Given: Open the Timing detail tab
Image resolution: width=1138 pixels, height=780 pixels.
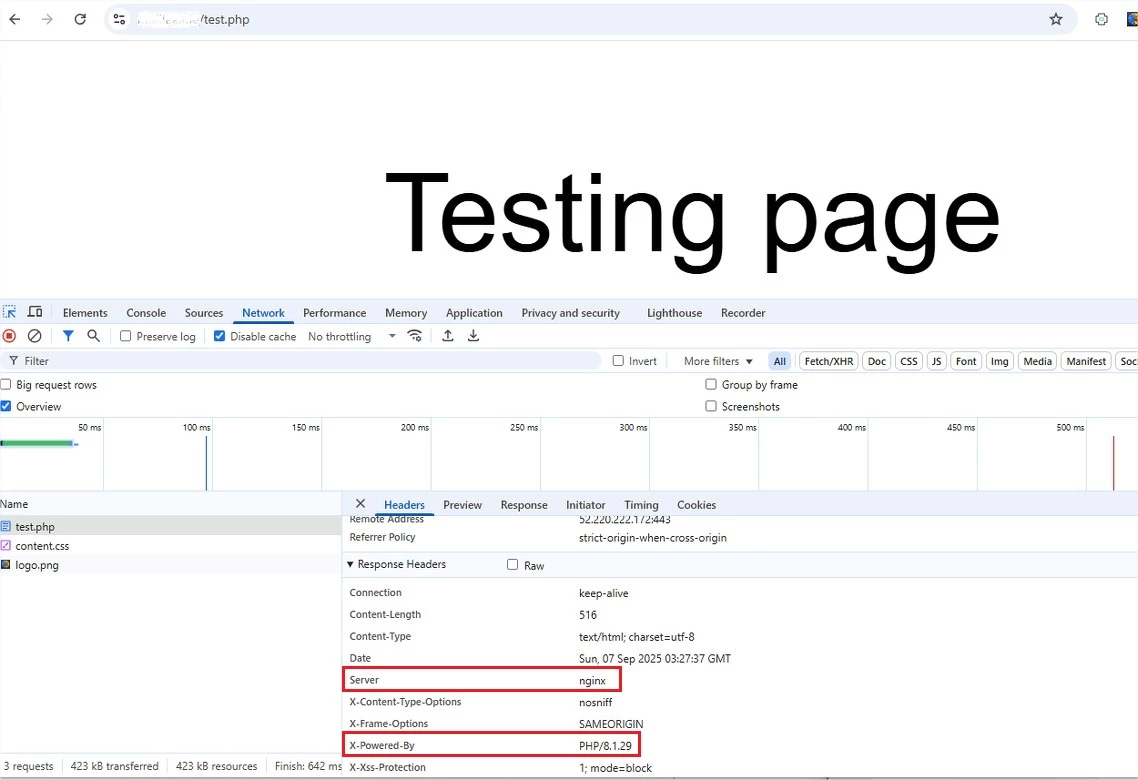Looking at the screenshot, I should coord(641,505).
